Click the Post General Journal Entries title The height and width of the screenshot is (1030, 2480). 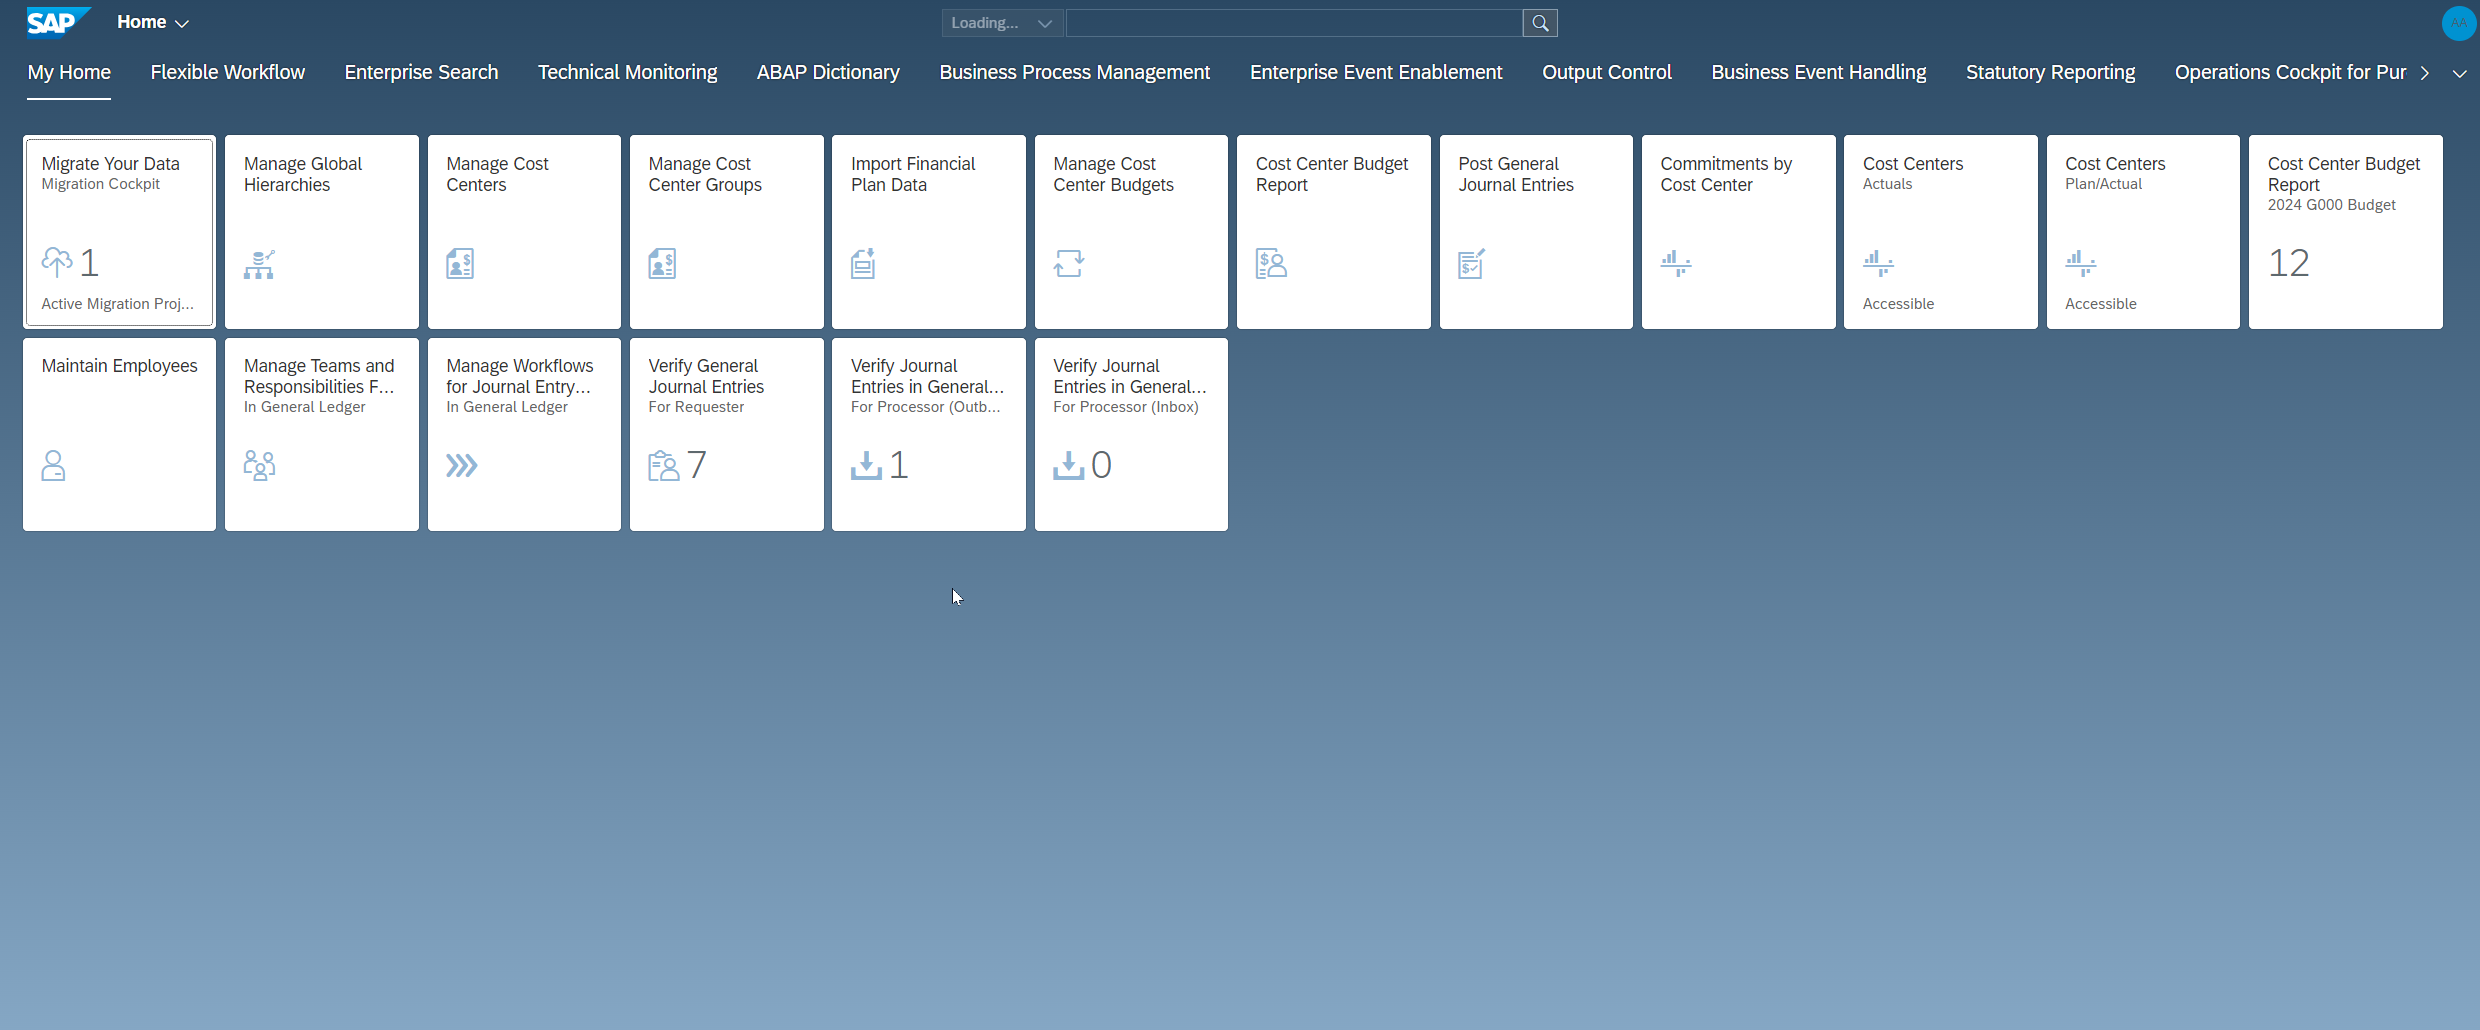click(x=1516, y=174)
